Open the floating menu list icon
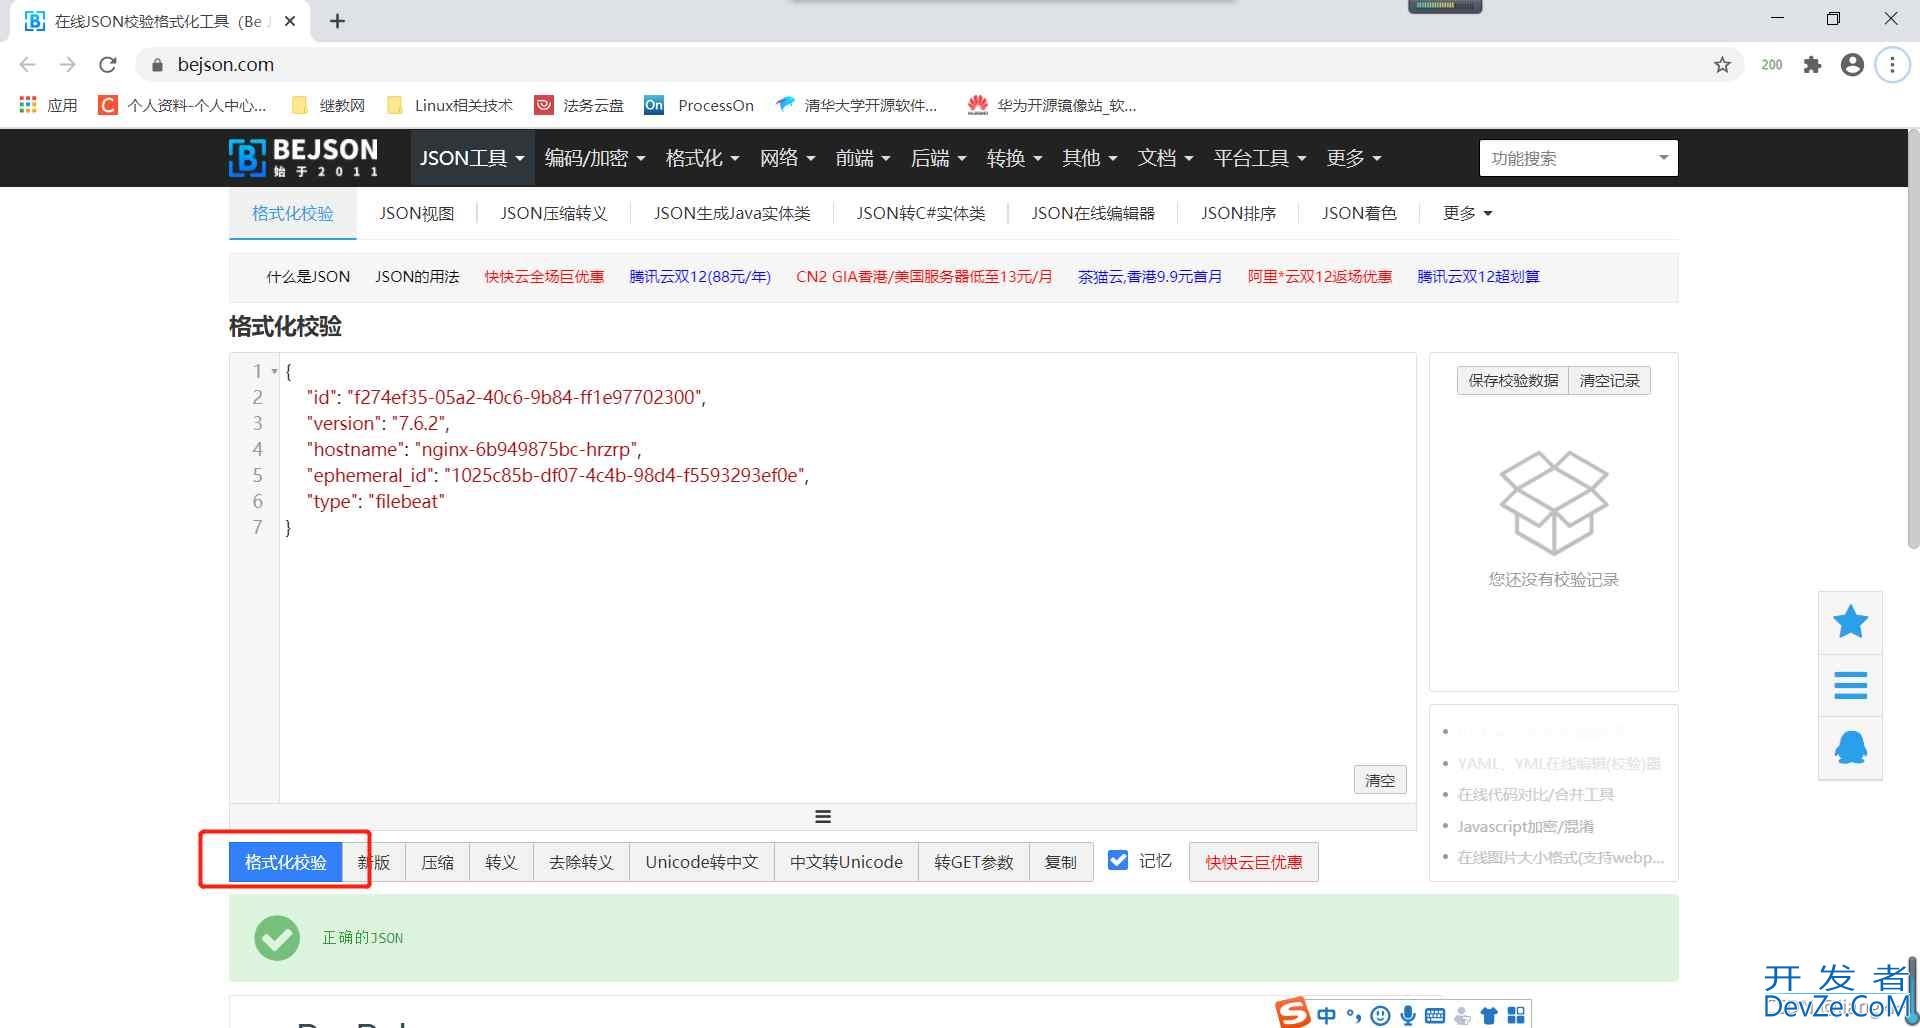The height and width of the screenshot is (1028, 1920). (1850, 685)
